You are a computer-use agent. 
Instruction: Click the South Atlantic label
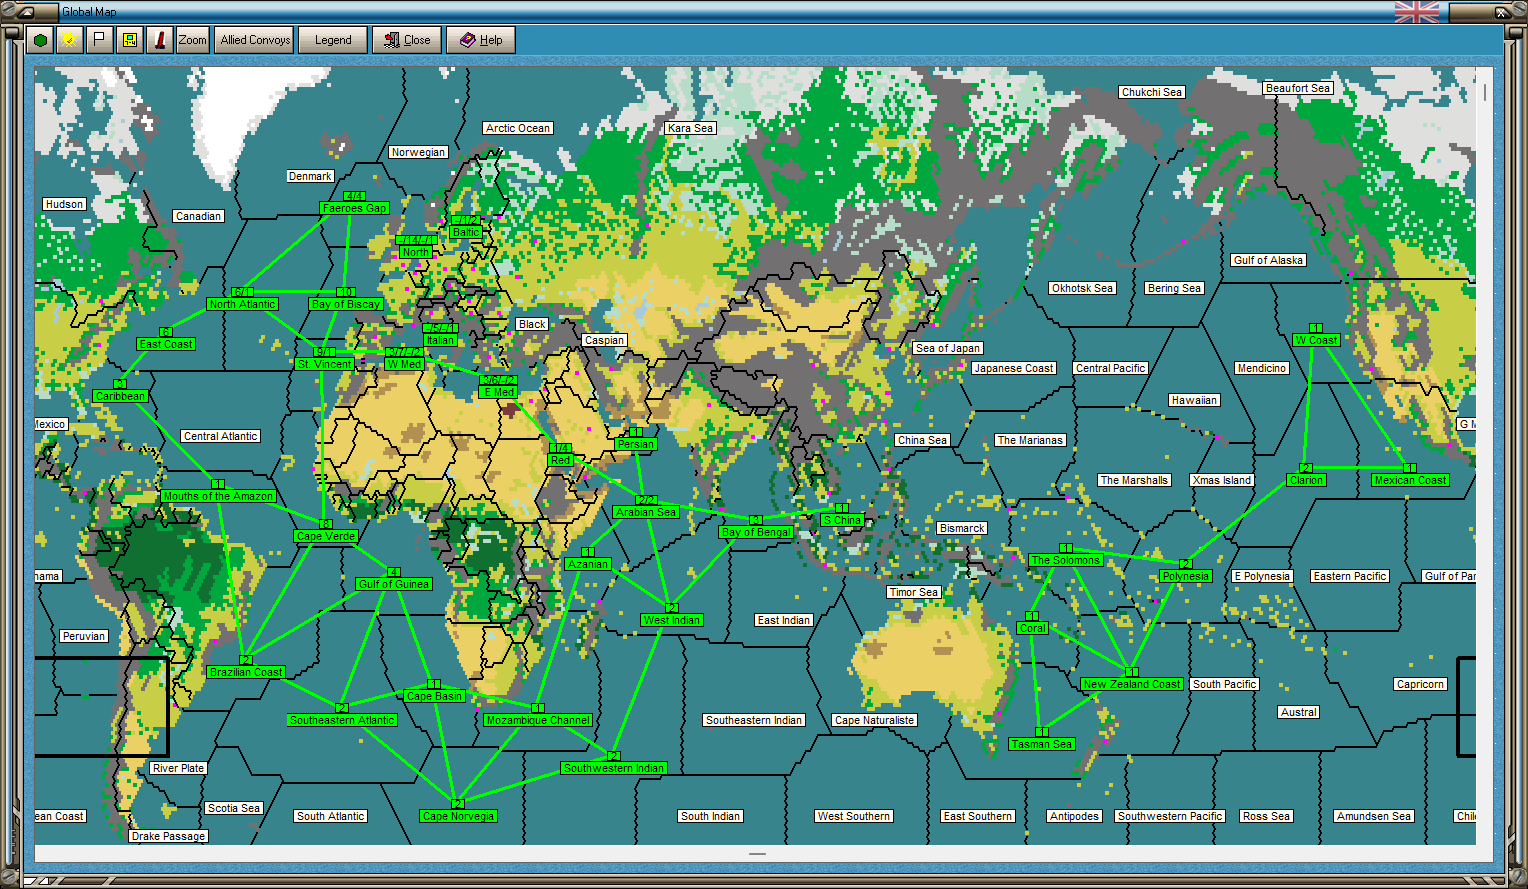[331, 816]
